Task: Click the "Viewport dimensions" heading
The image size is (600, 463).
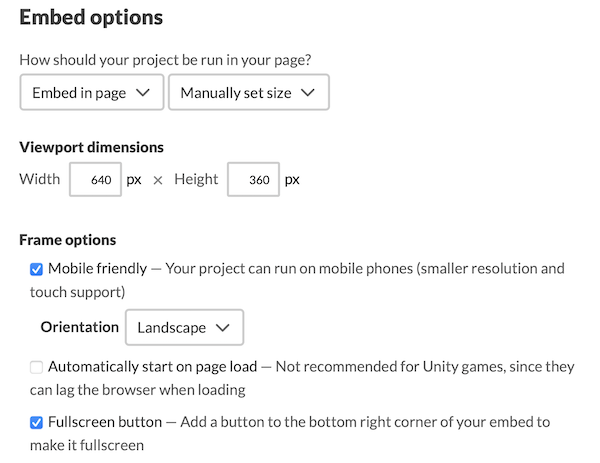Action: click(x=91, y=147)
